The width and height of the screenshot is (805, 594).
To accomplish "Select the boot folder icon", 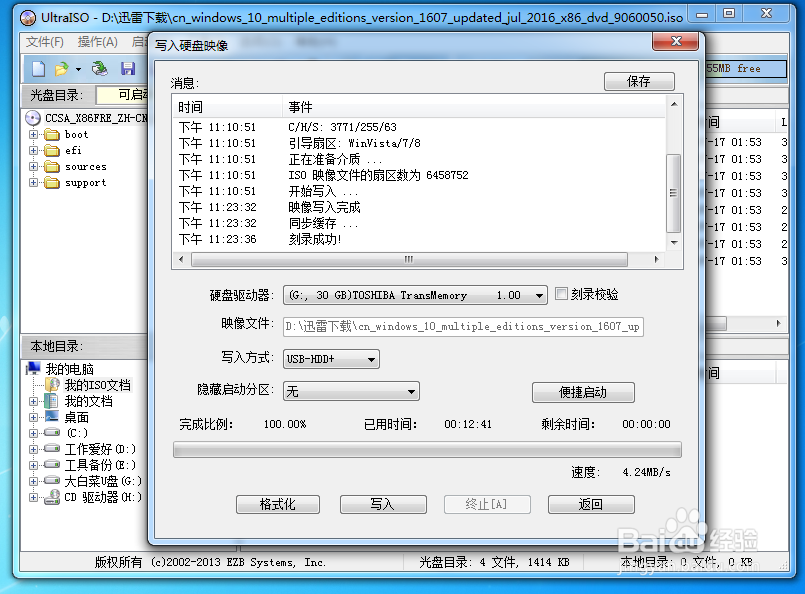I will point(52,135).
